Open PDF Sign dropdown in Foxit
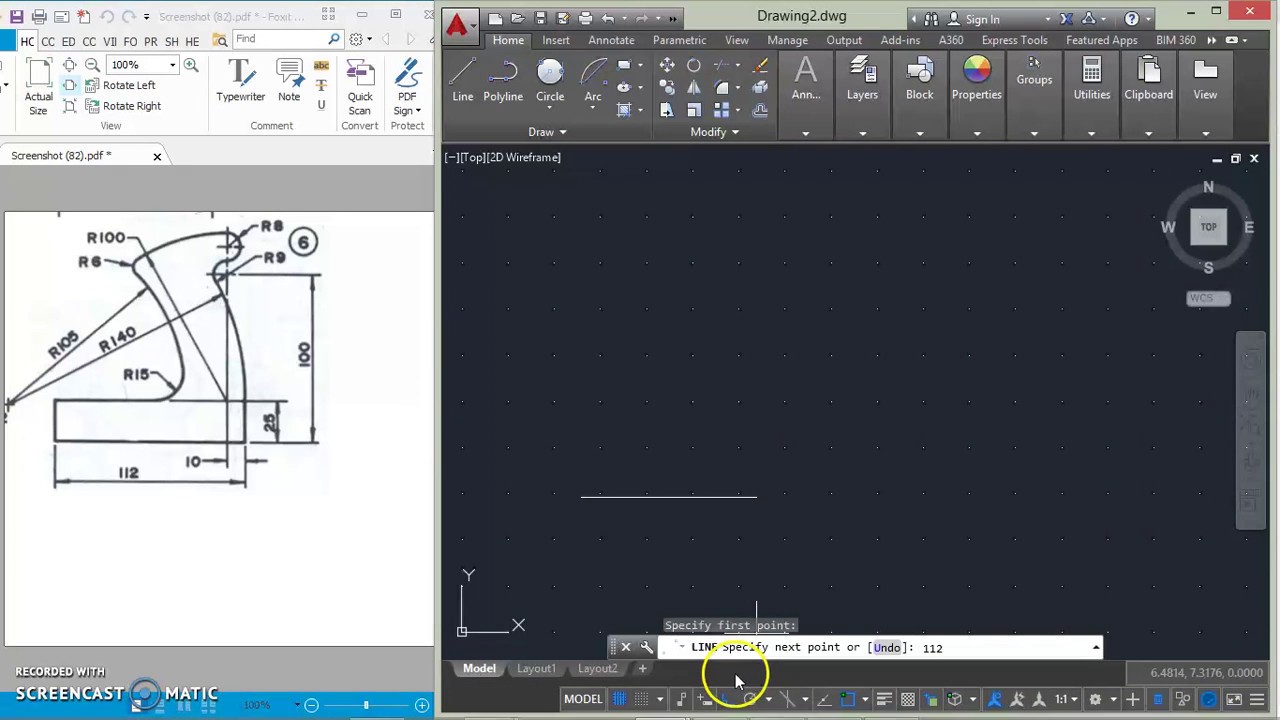 coord(407,110)
